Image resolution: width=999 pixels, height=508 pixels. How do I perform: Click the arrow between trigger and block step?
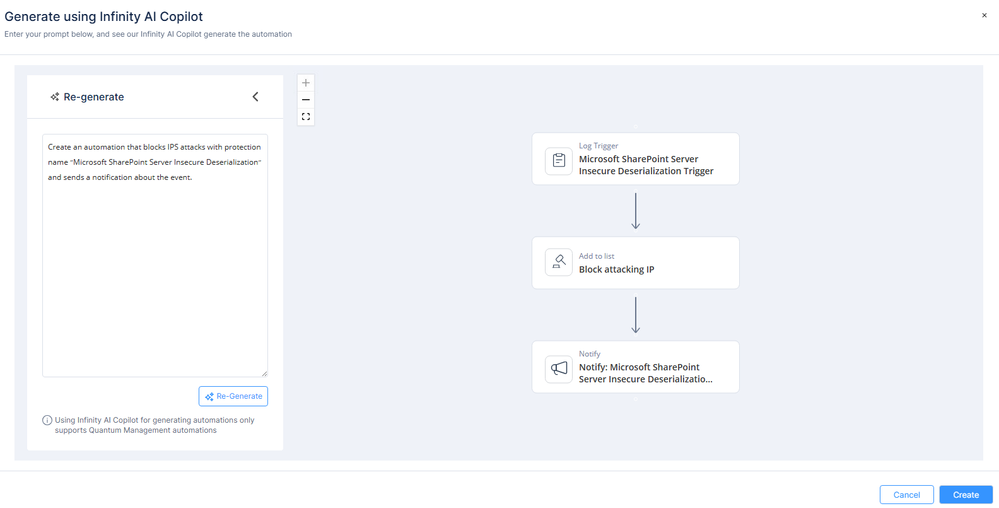click(636, 211)
